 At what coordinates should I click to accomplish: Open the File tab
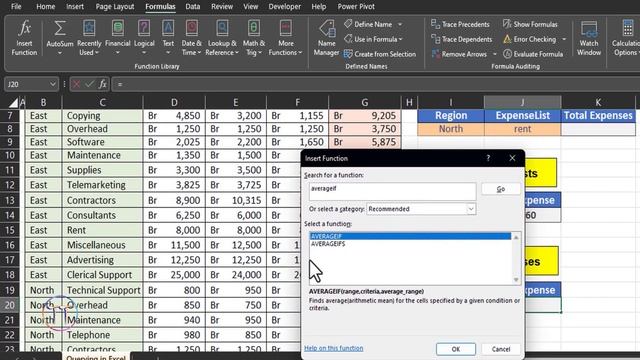click(x=16, y=7)
